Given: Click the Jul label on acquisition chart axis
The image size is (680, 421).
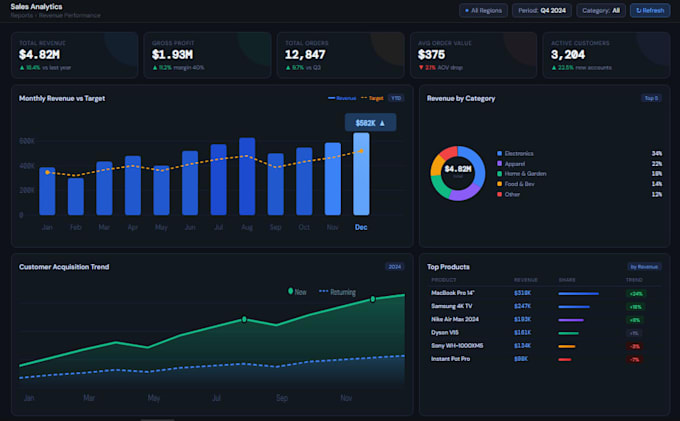Looking at the screenshot, I should (216, 398).
